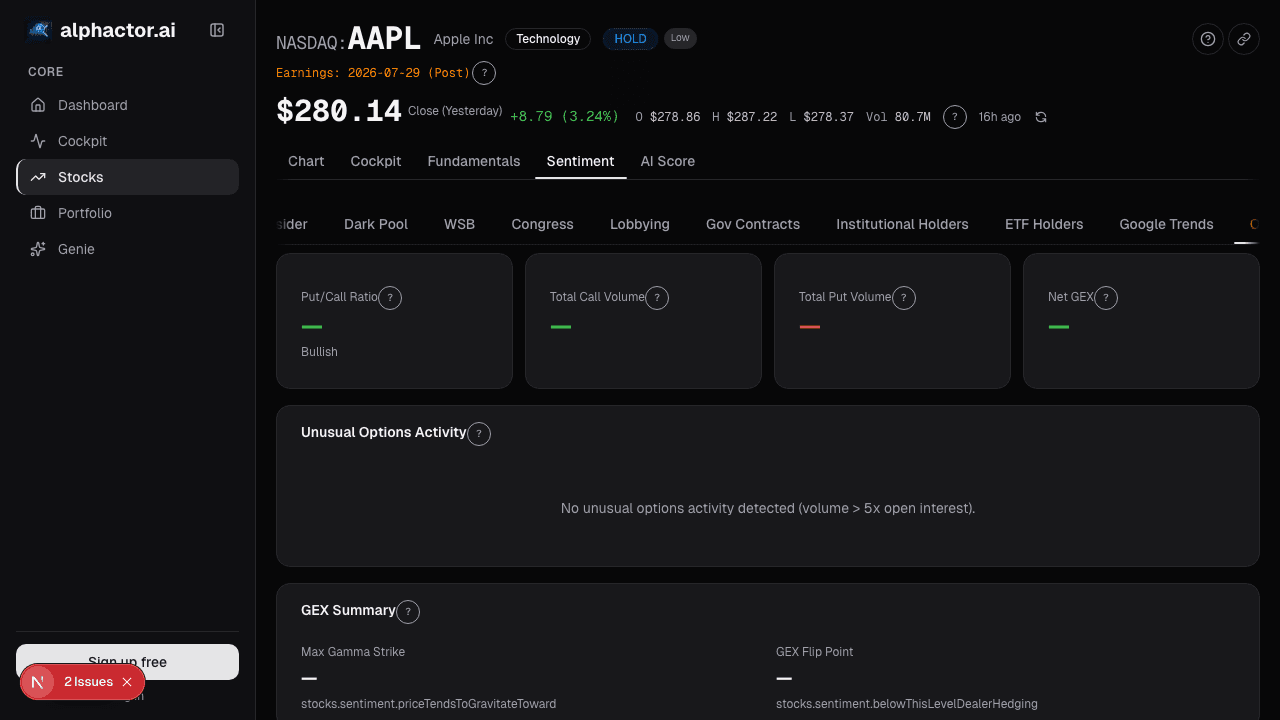Click help icon beside Net GEX
The image size is (1280, 720).
(1106, 298)
